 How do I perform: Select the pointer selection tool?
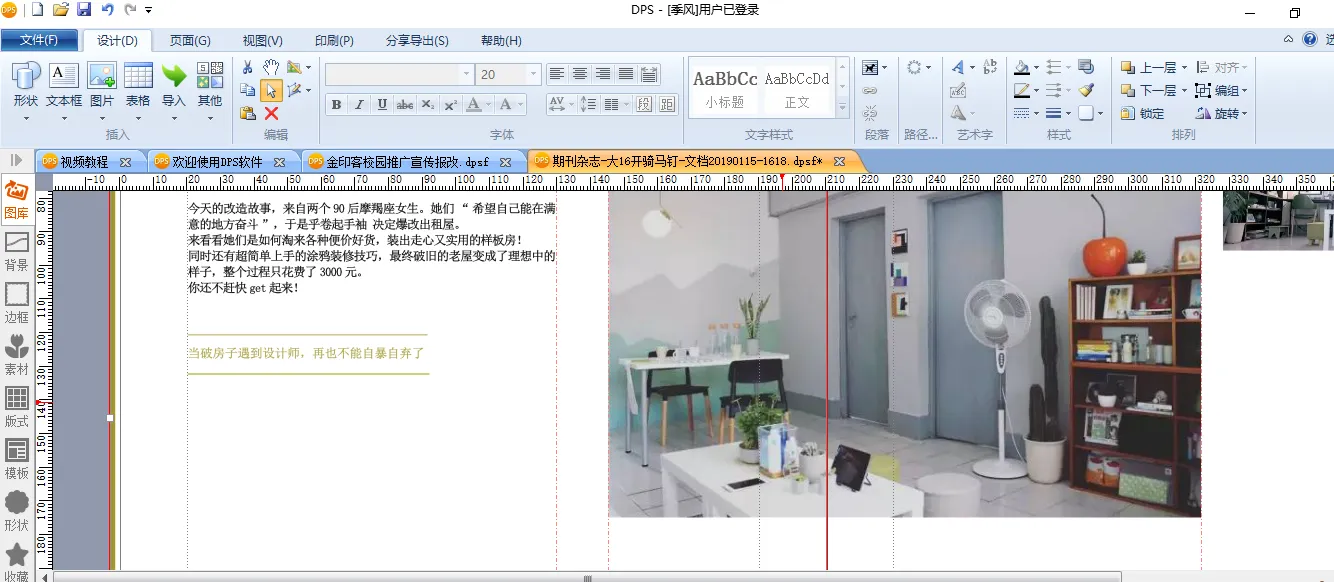[x=271, y=91]
